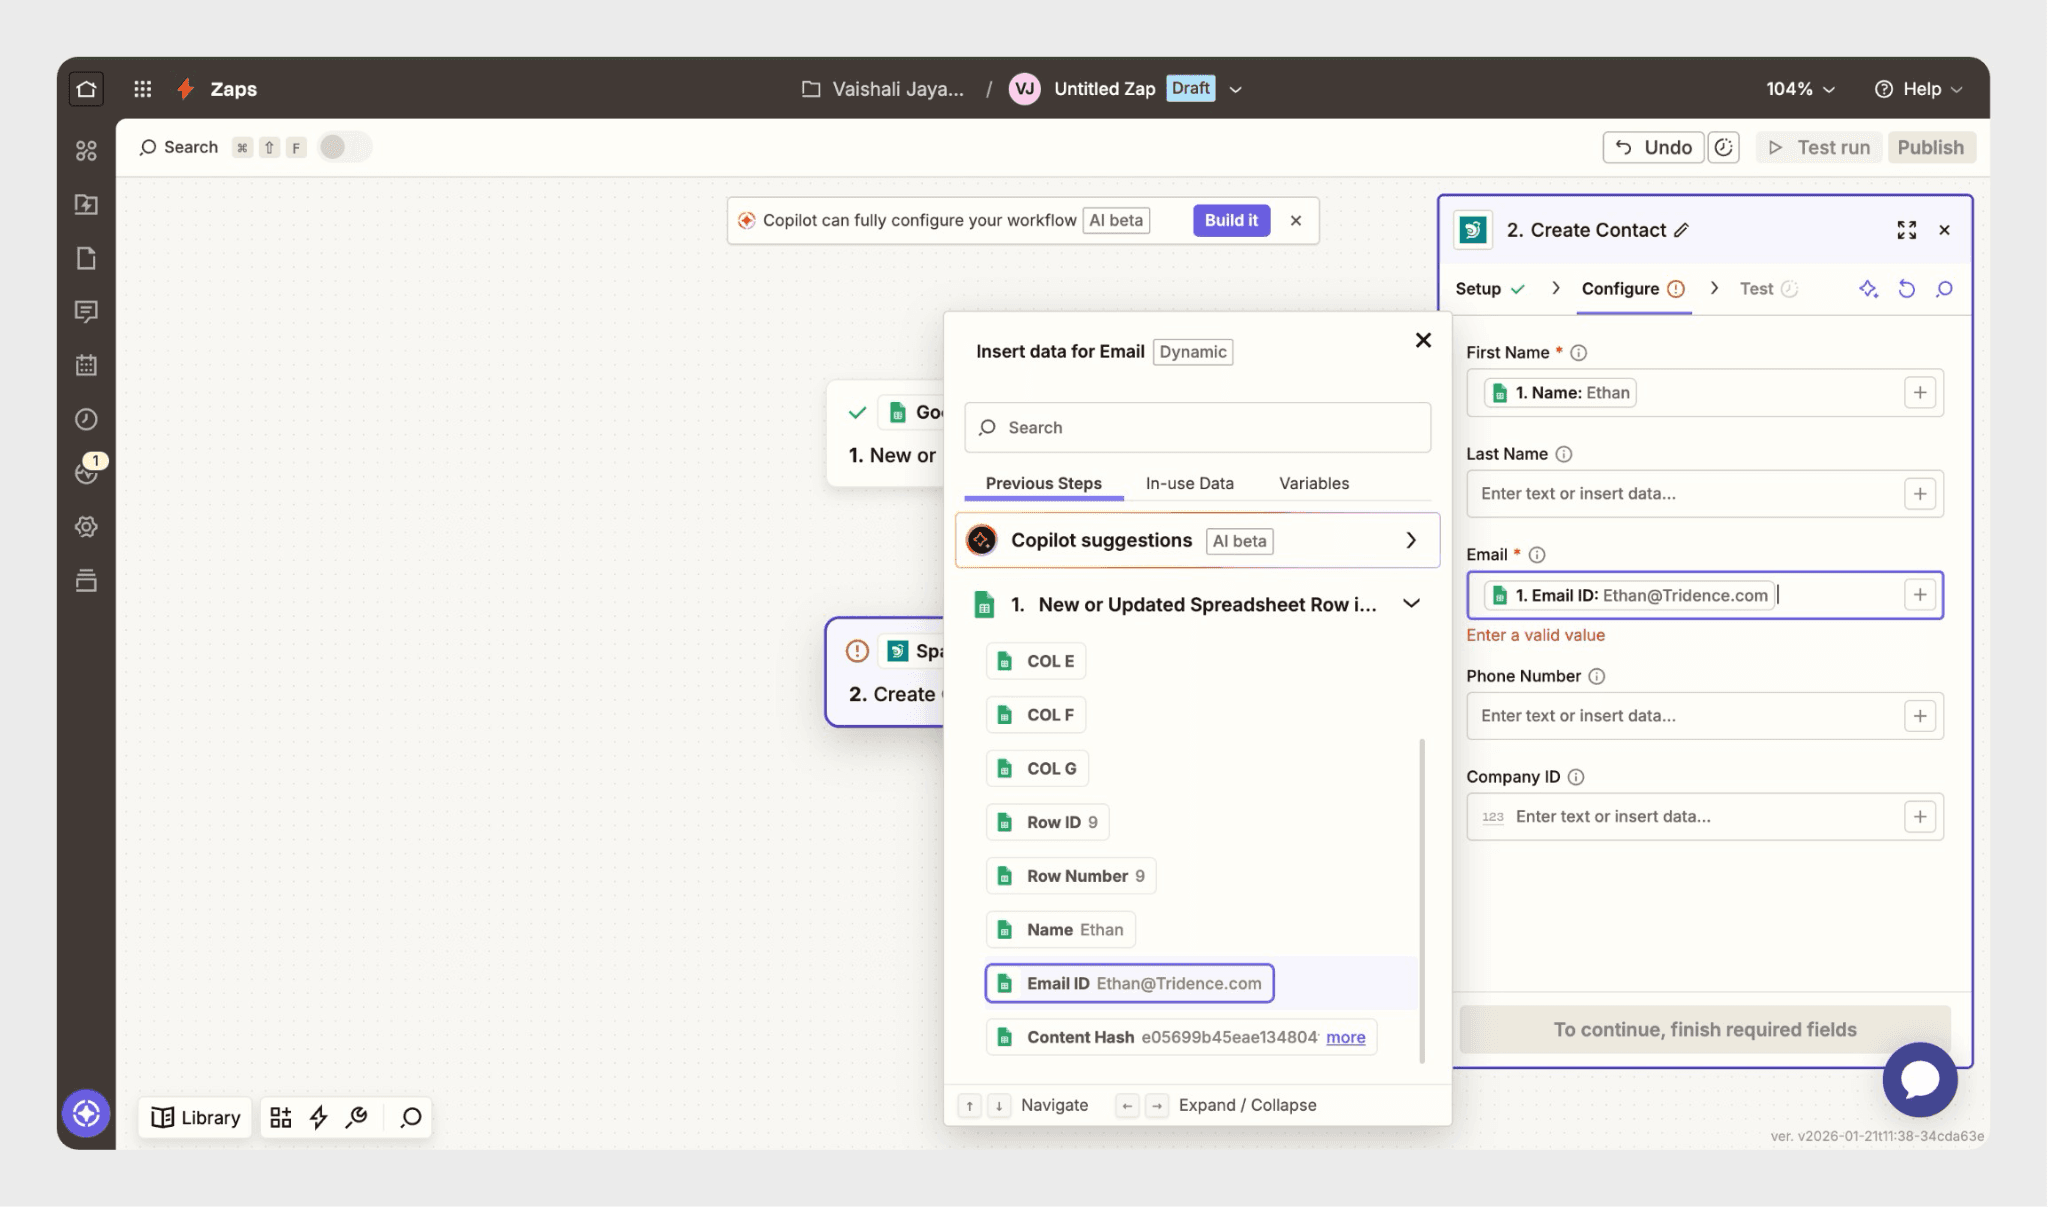This screenshot has width=2048, height=1207.
Task: Switch to the Variables tab
Action: (x=1313, y=483)
